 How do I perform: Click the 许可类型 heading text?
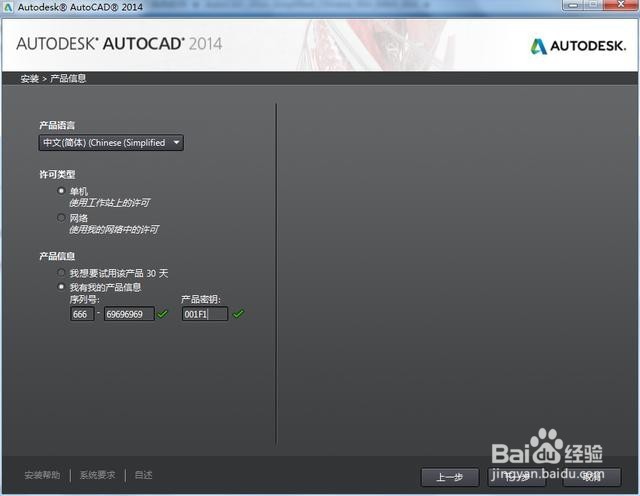[x=57, y=174]
